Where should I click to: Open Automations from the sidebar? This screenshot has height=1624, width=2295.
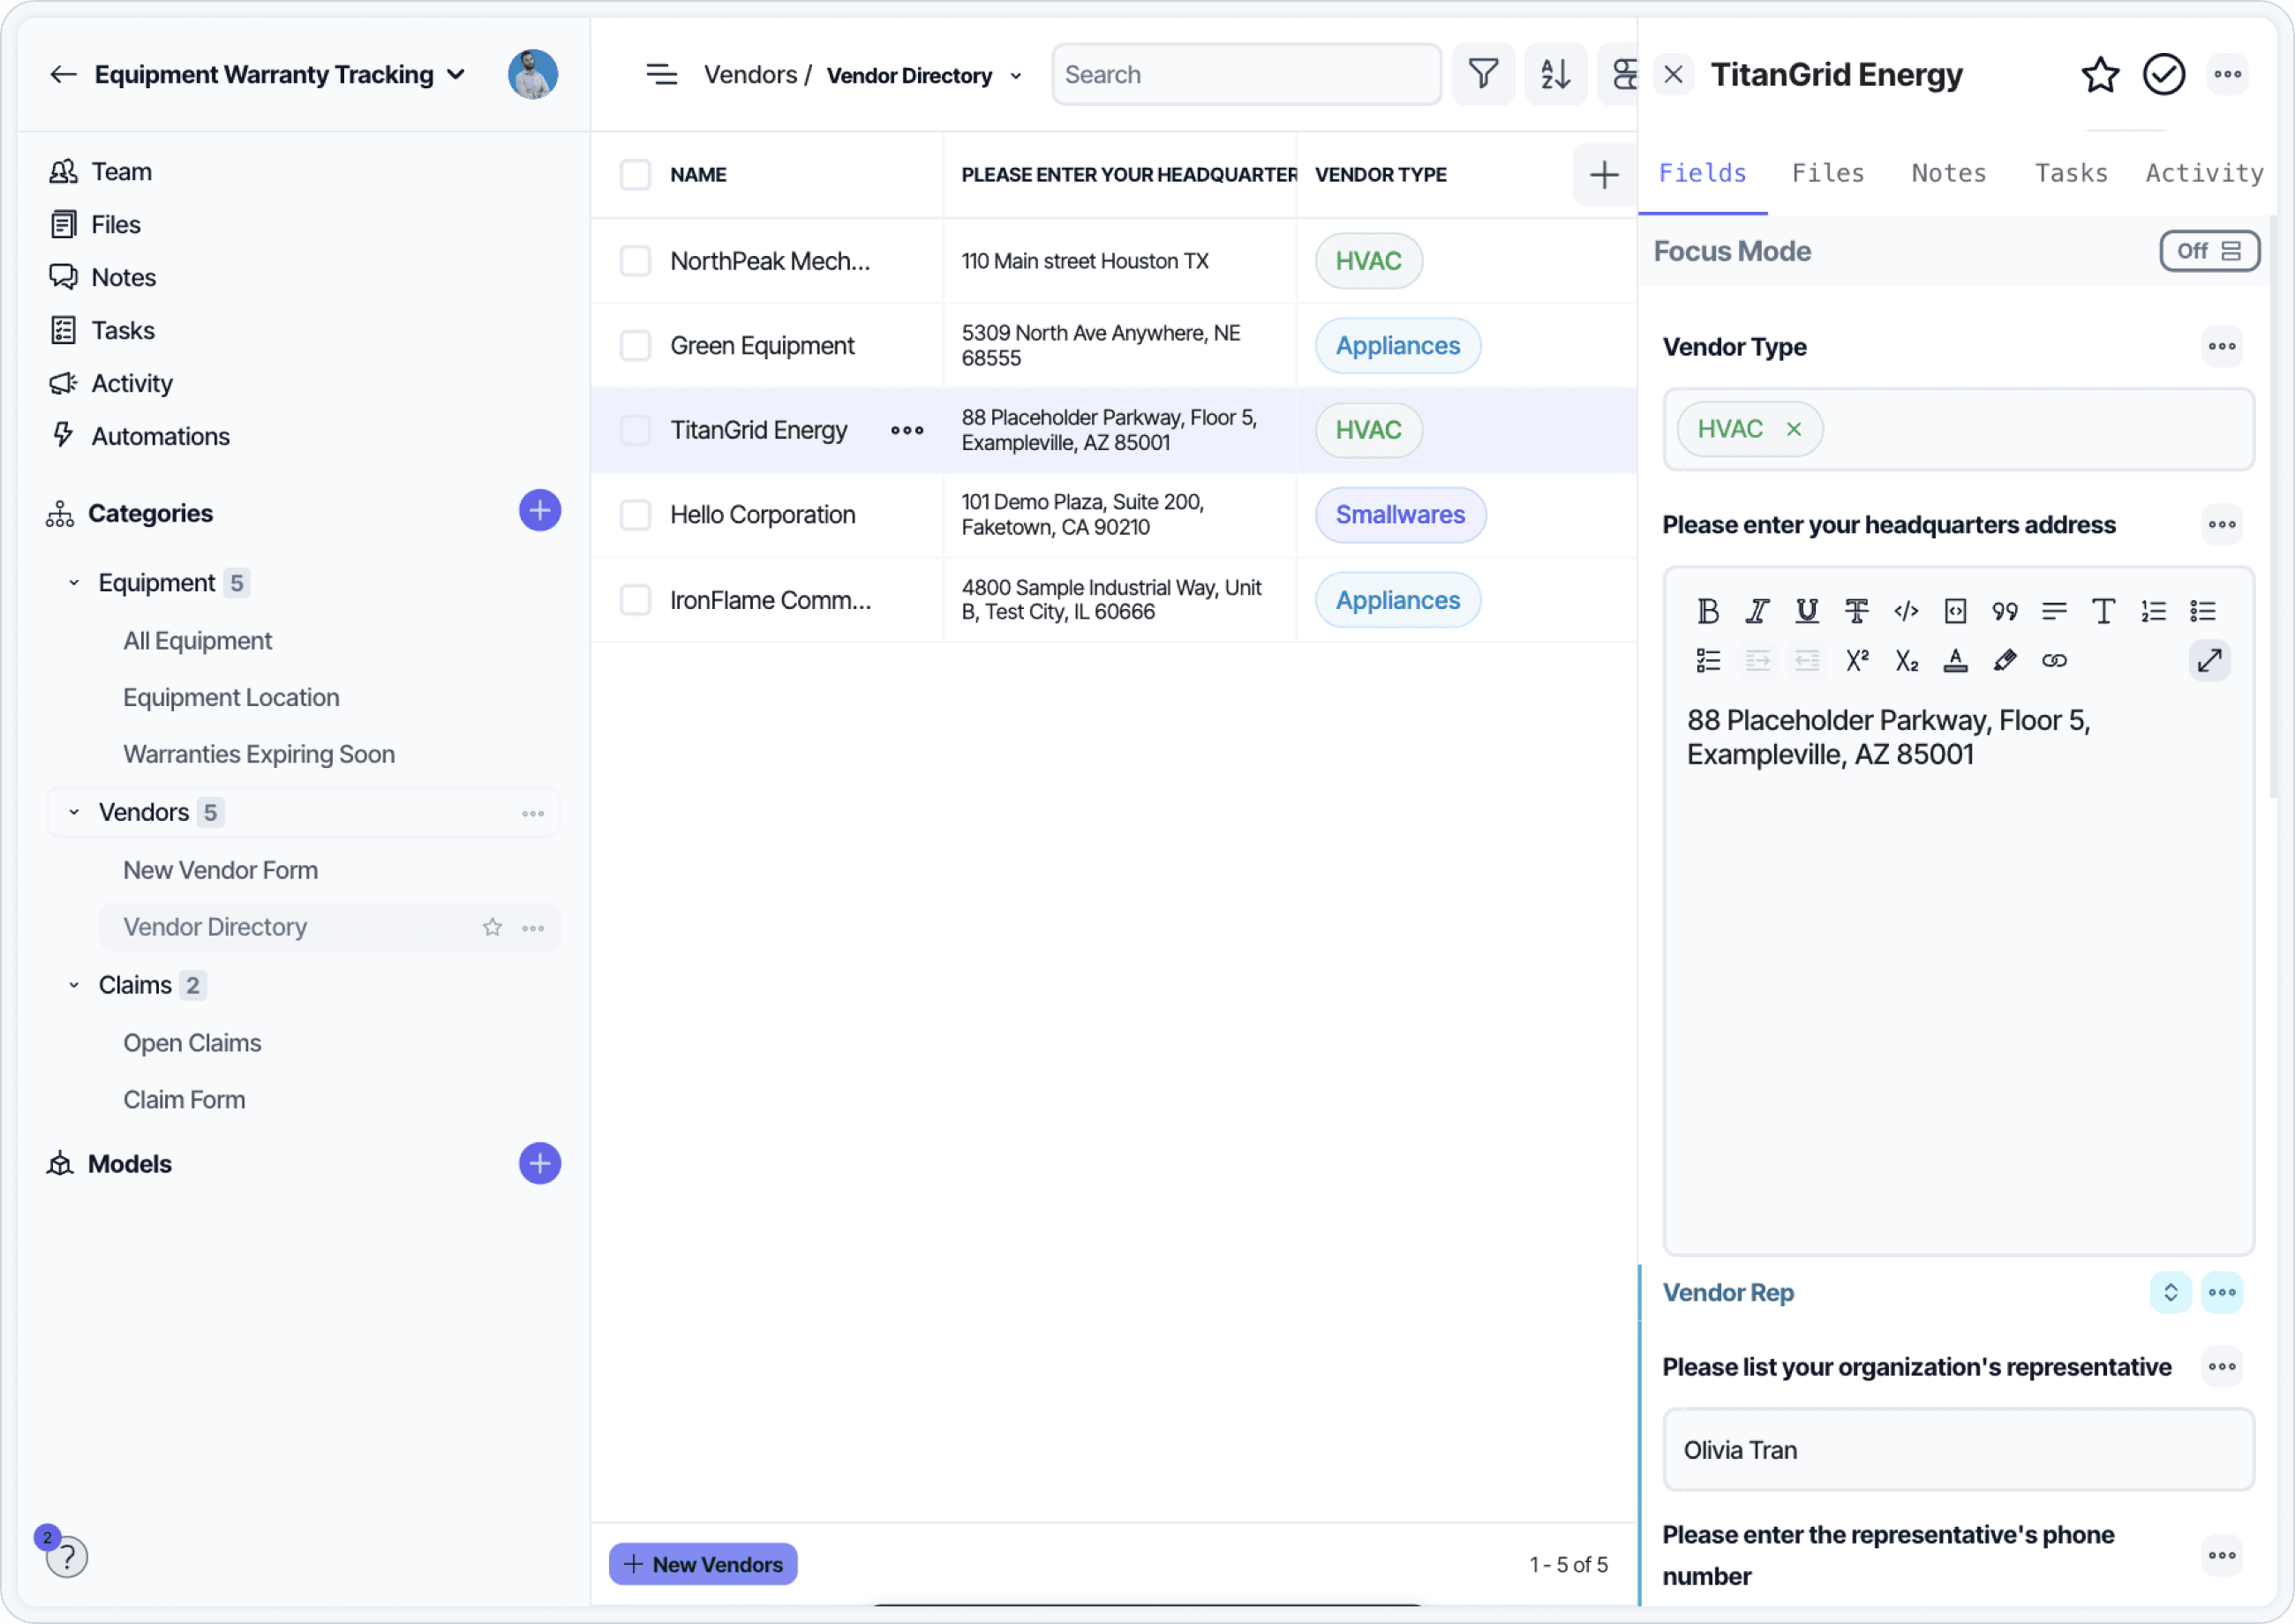(x=160, y=436)
